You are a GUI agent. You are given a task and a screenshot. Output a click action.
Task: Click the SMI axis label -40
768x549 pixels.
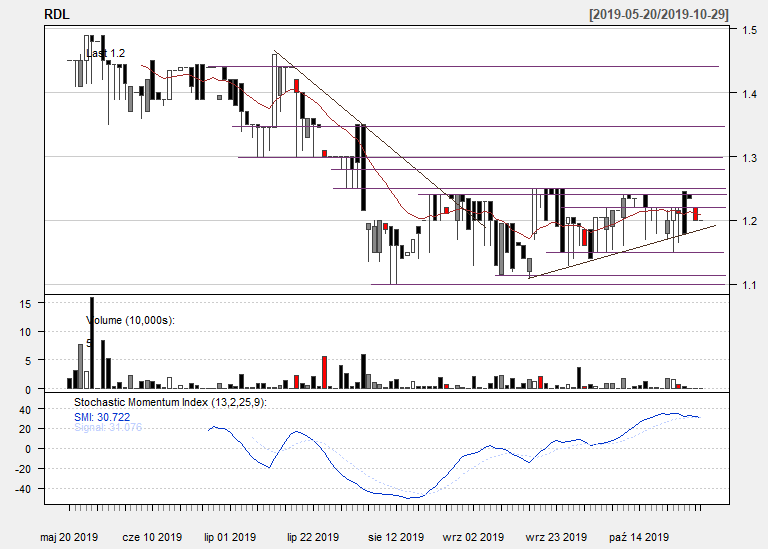(x=23, y=489)
